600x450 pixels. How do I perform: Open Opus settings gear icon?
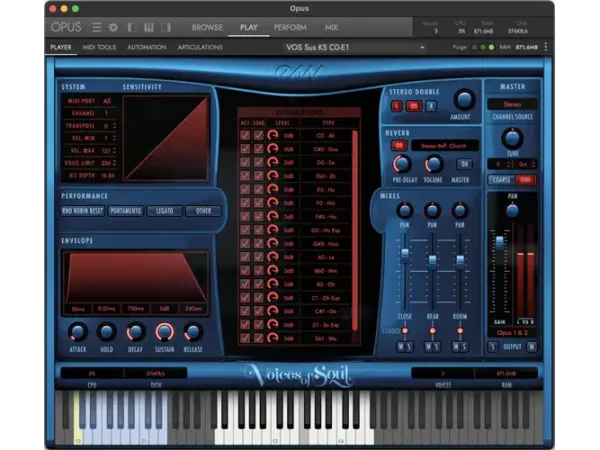click(113, 27)
